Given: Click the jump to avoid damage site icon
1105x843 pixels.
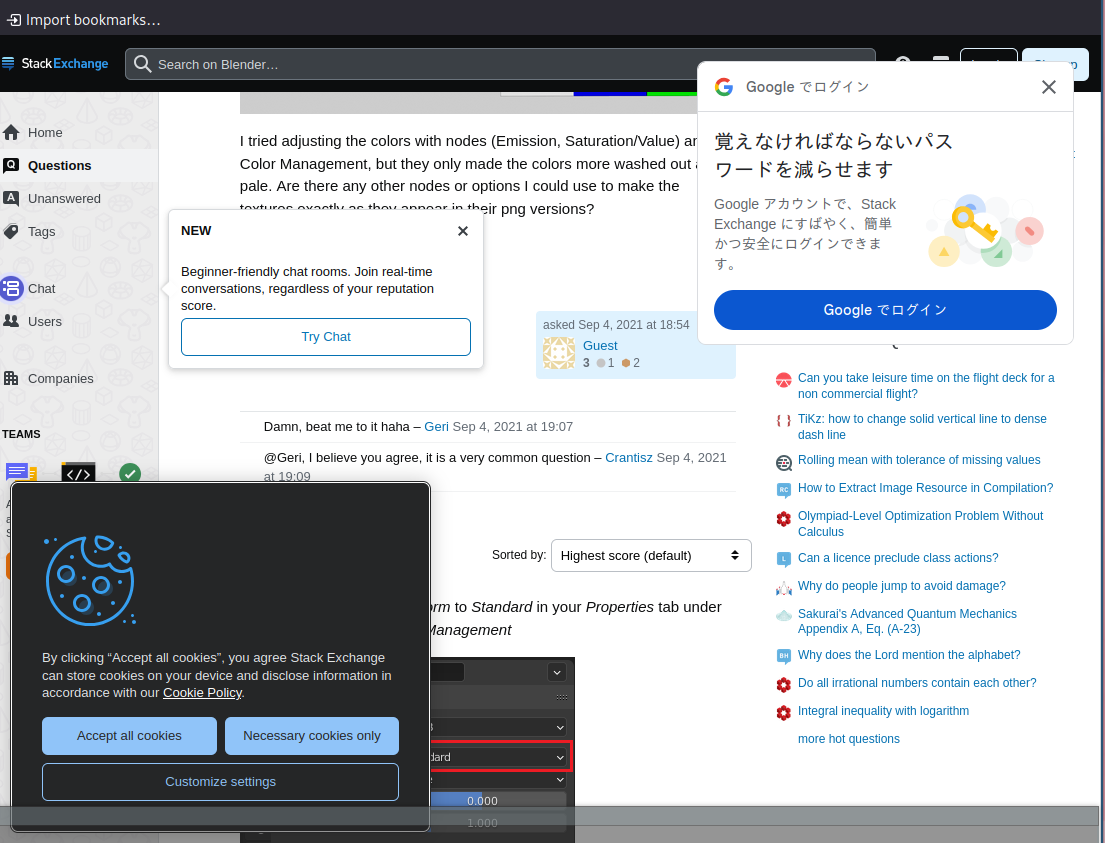Looking at the screenshot, I should (784, 588).
